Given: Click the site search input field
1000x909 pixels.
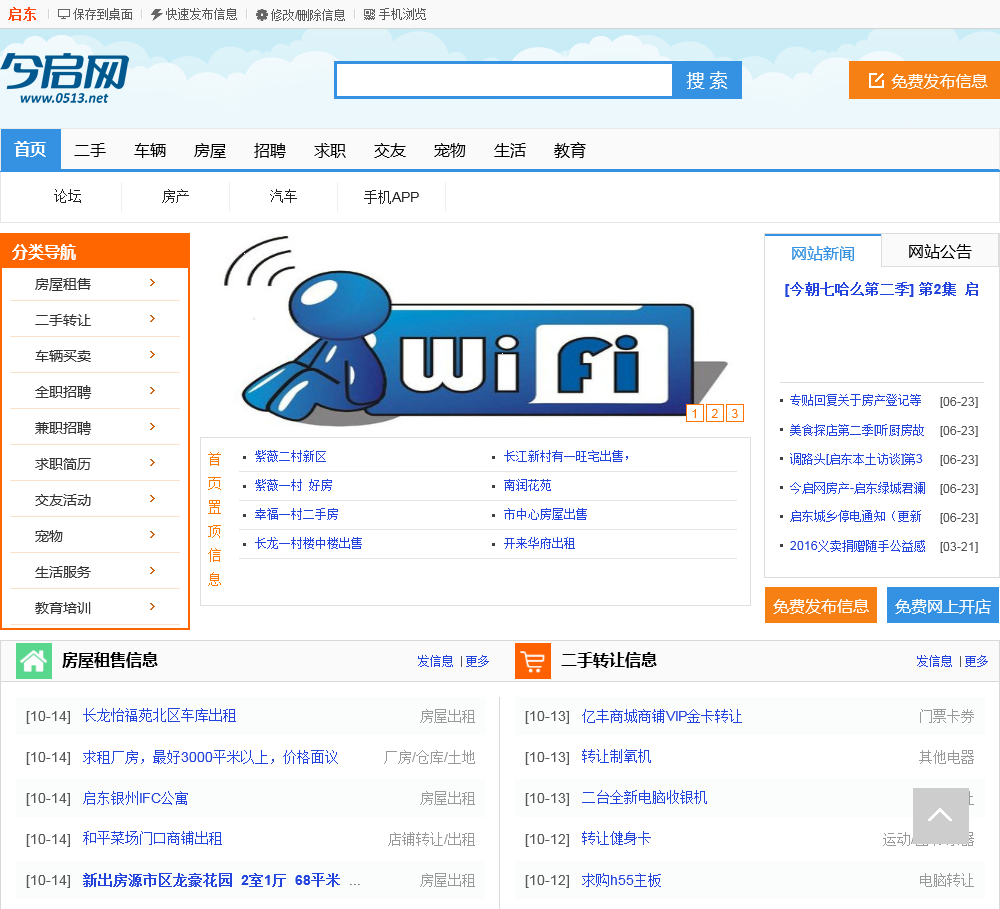Looking at the screenshot, I should coord(504,80).
